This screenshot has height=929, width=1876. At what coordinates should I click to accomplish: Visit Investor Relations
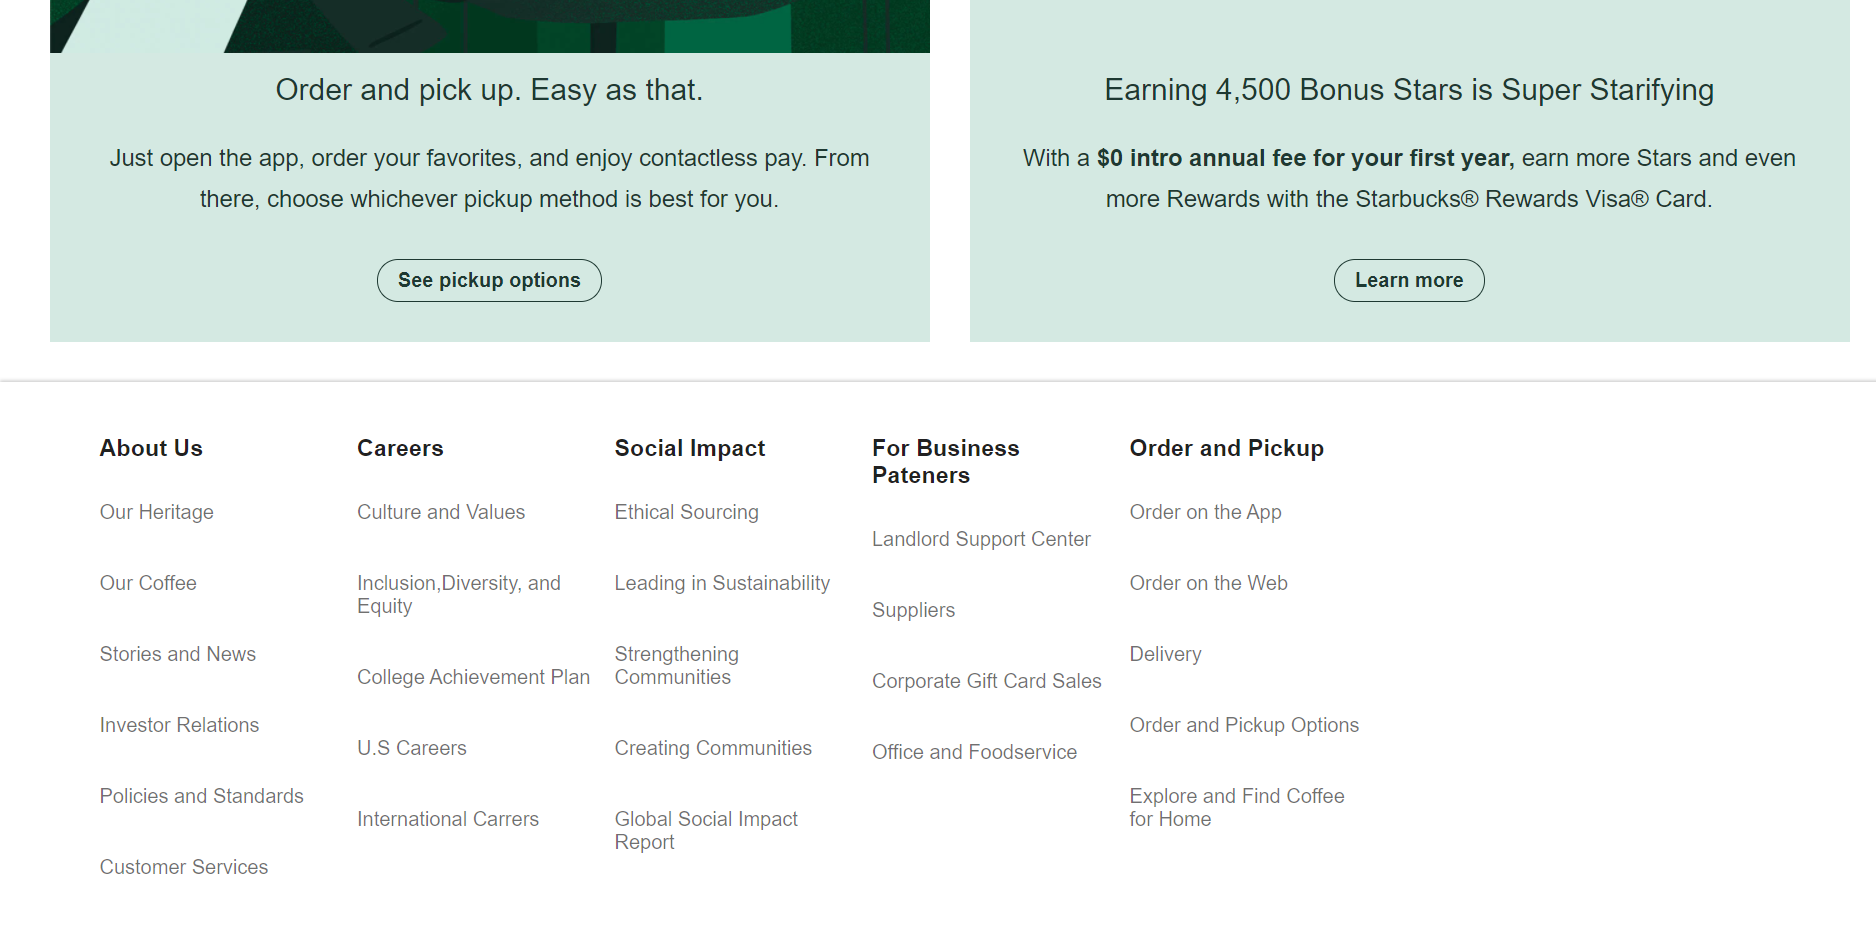point(179,725)
